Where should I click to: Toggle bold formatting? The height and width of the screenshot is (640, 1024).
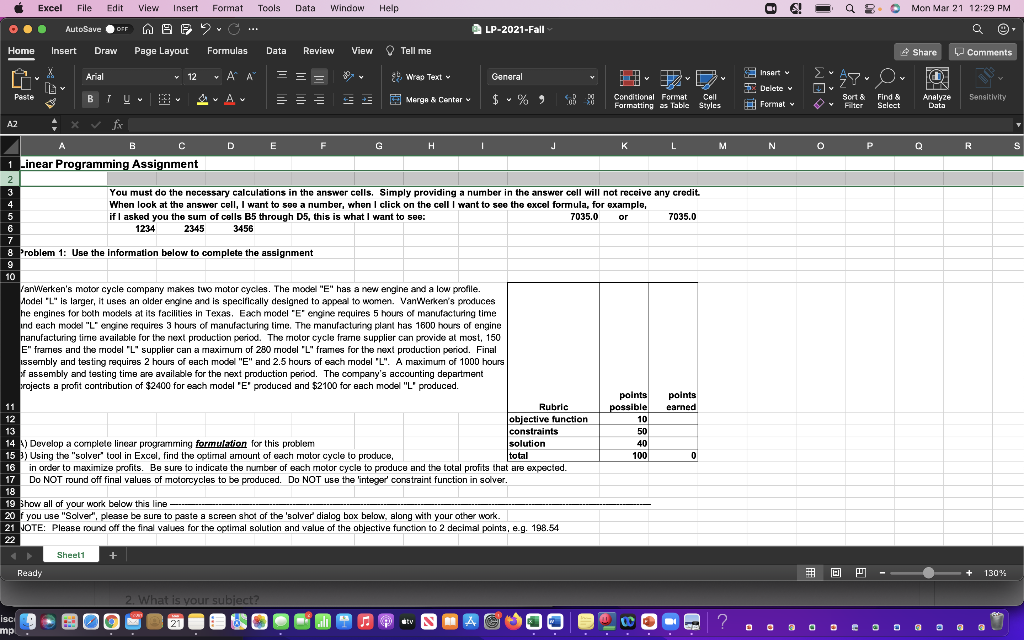click(x=88, y=99)
